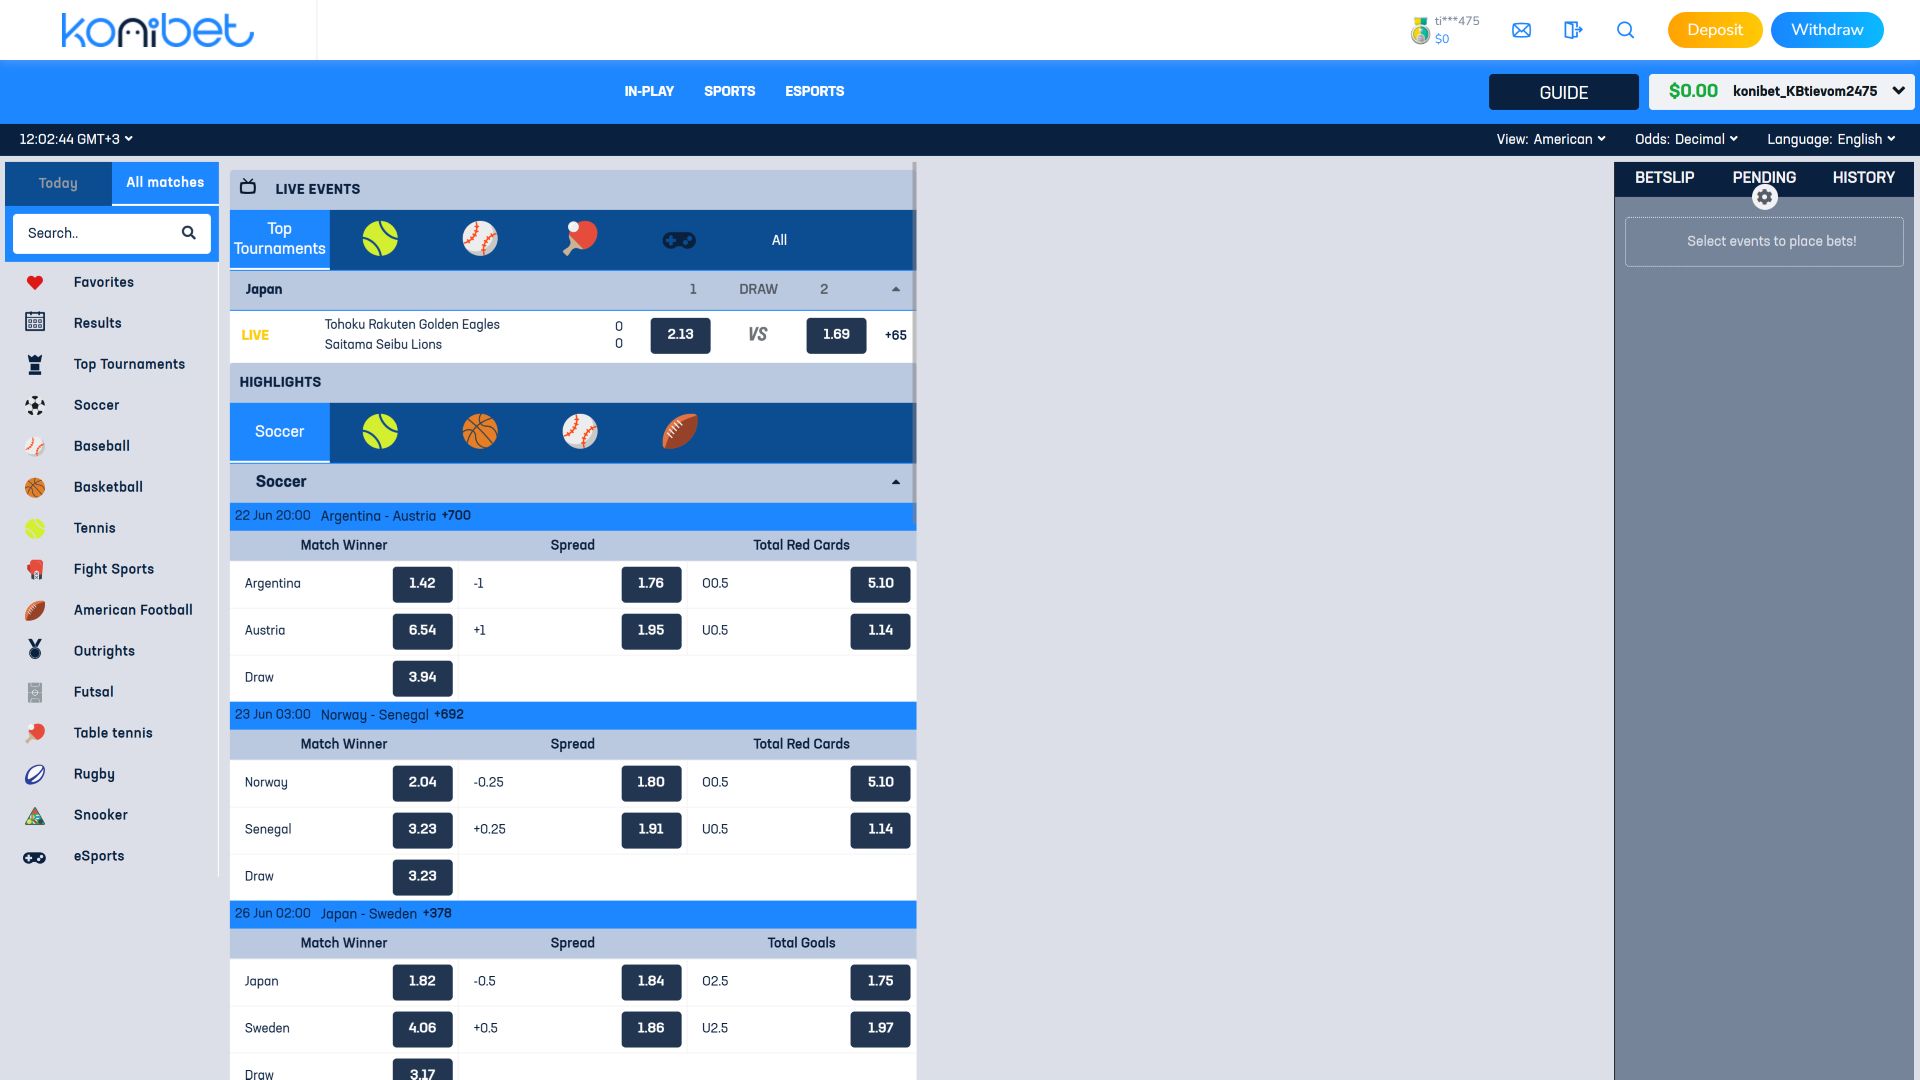Click the Results calendar icon
Viewport: 1920px width, 1080px height.
pos(35,322)
